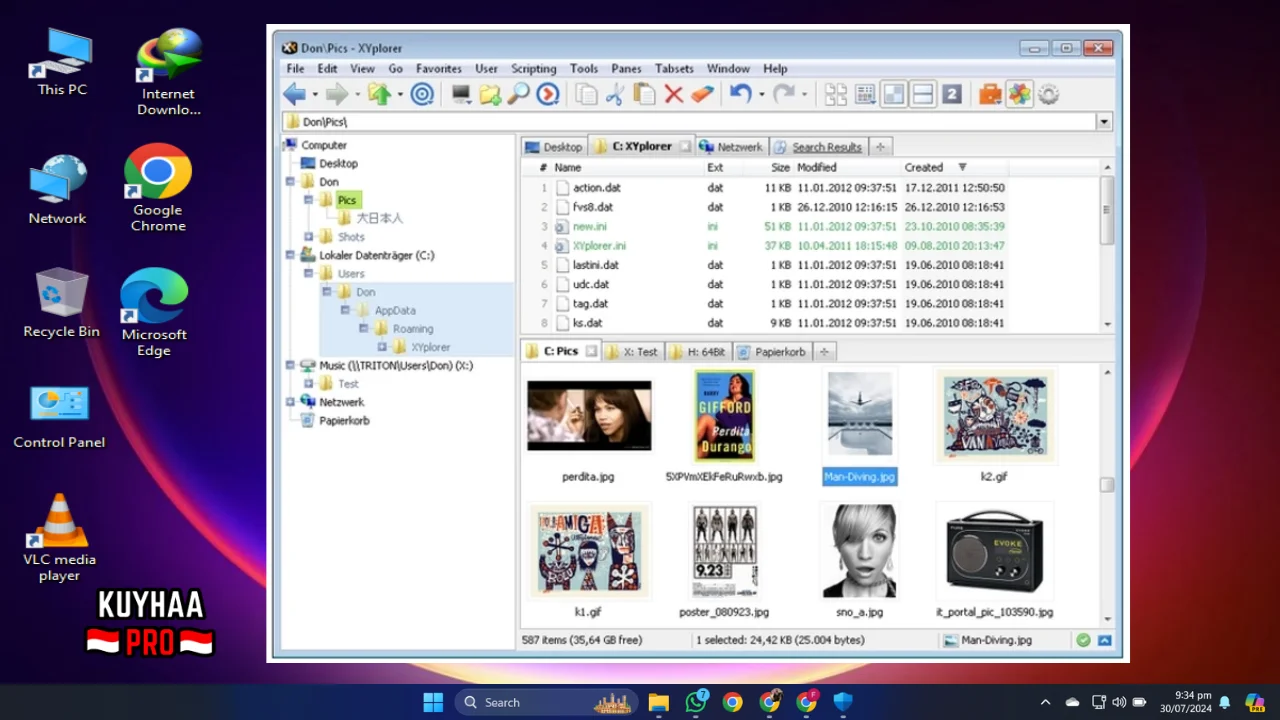Click Windows Start button on taskbar

click(x=433, y=702)
